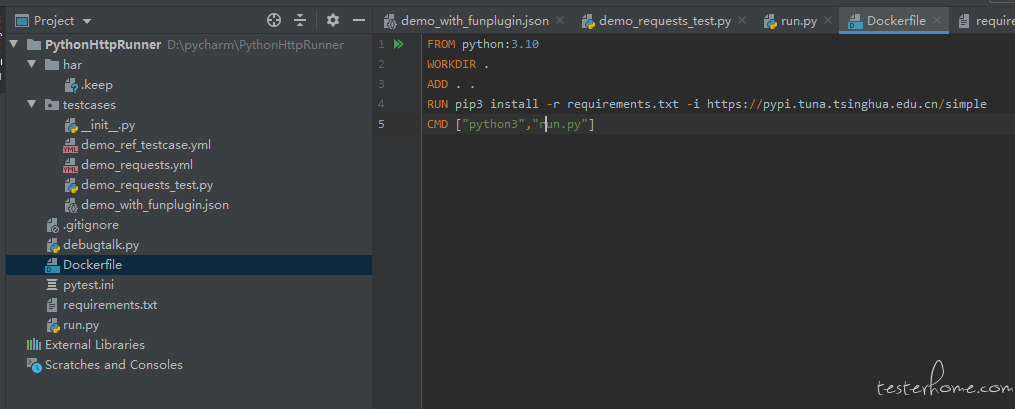Click the Dockerfile icon in project tree
1015x409 pixels.
click(x=52, y=265)
